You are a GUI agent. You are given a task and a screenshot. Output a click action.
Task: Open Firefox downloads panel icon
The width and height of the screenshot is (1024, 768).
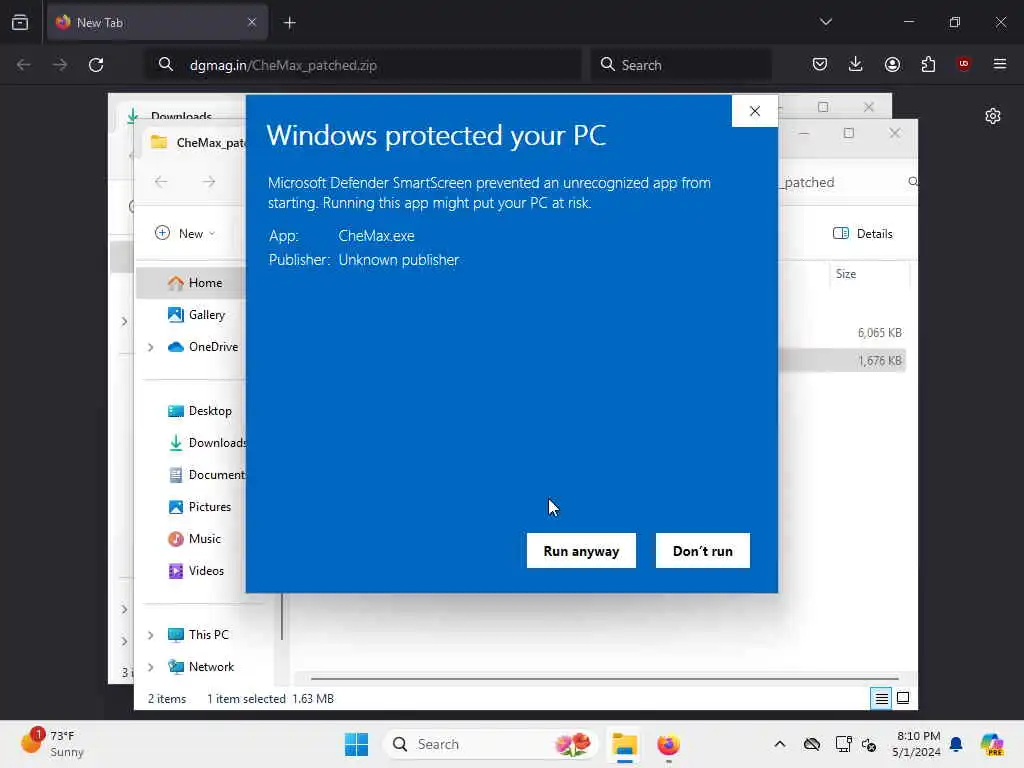tap(856, 64)
